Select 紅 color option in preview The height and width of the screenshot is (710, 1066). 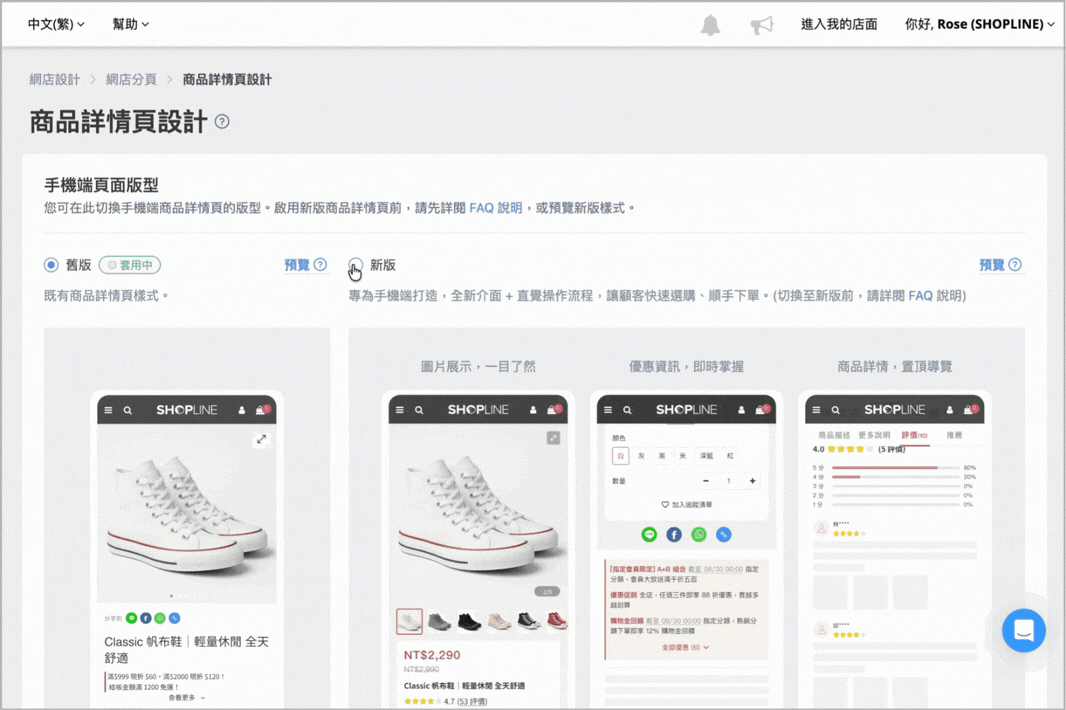click(730, 456)
